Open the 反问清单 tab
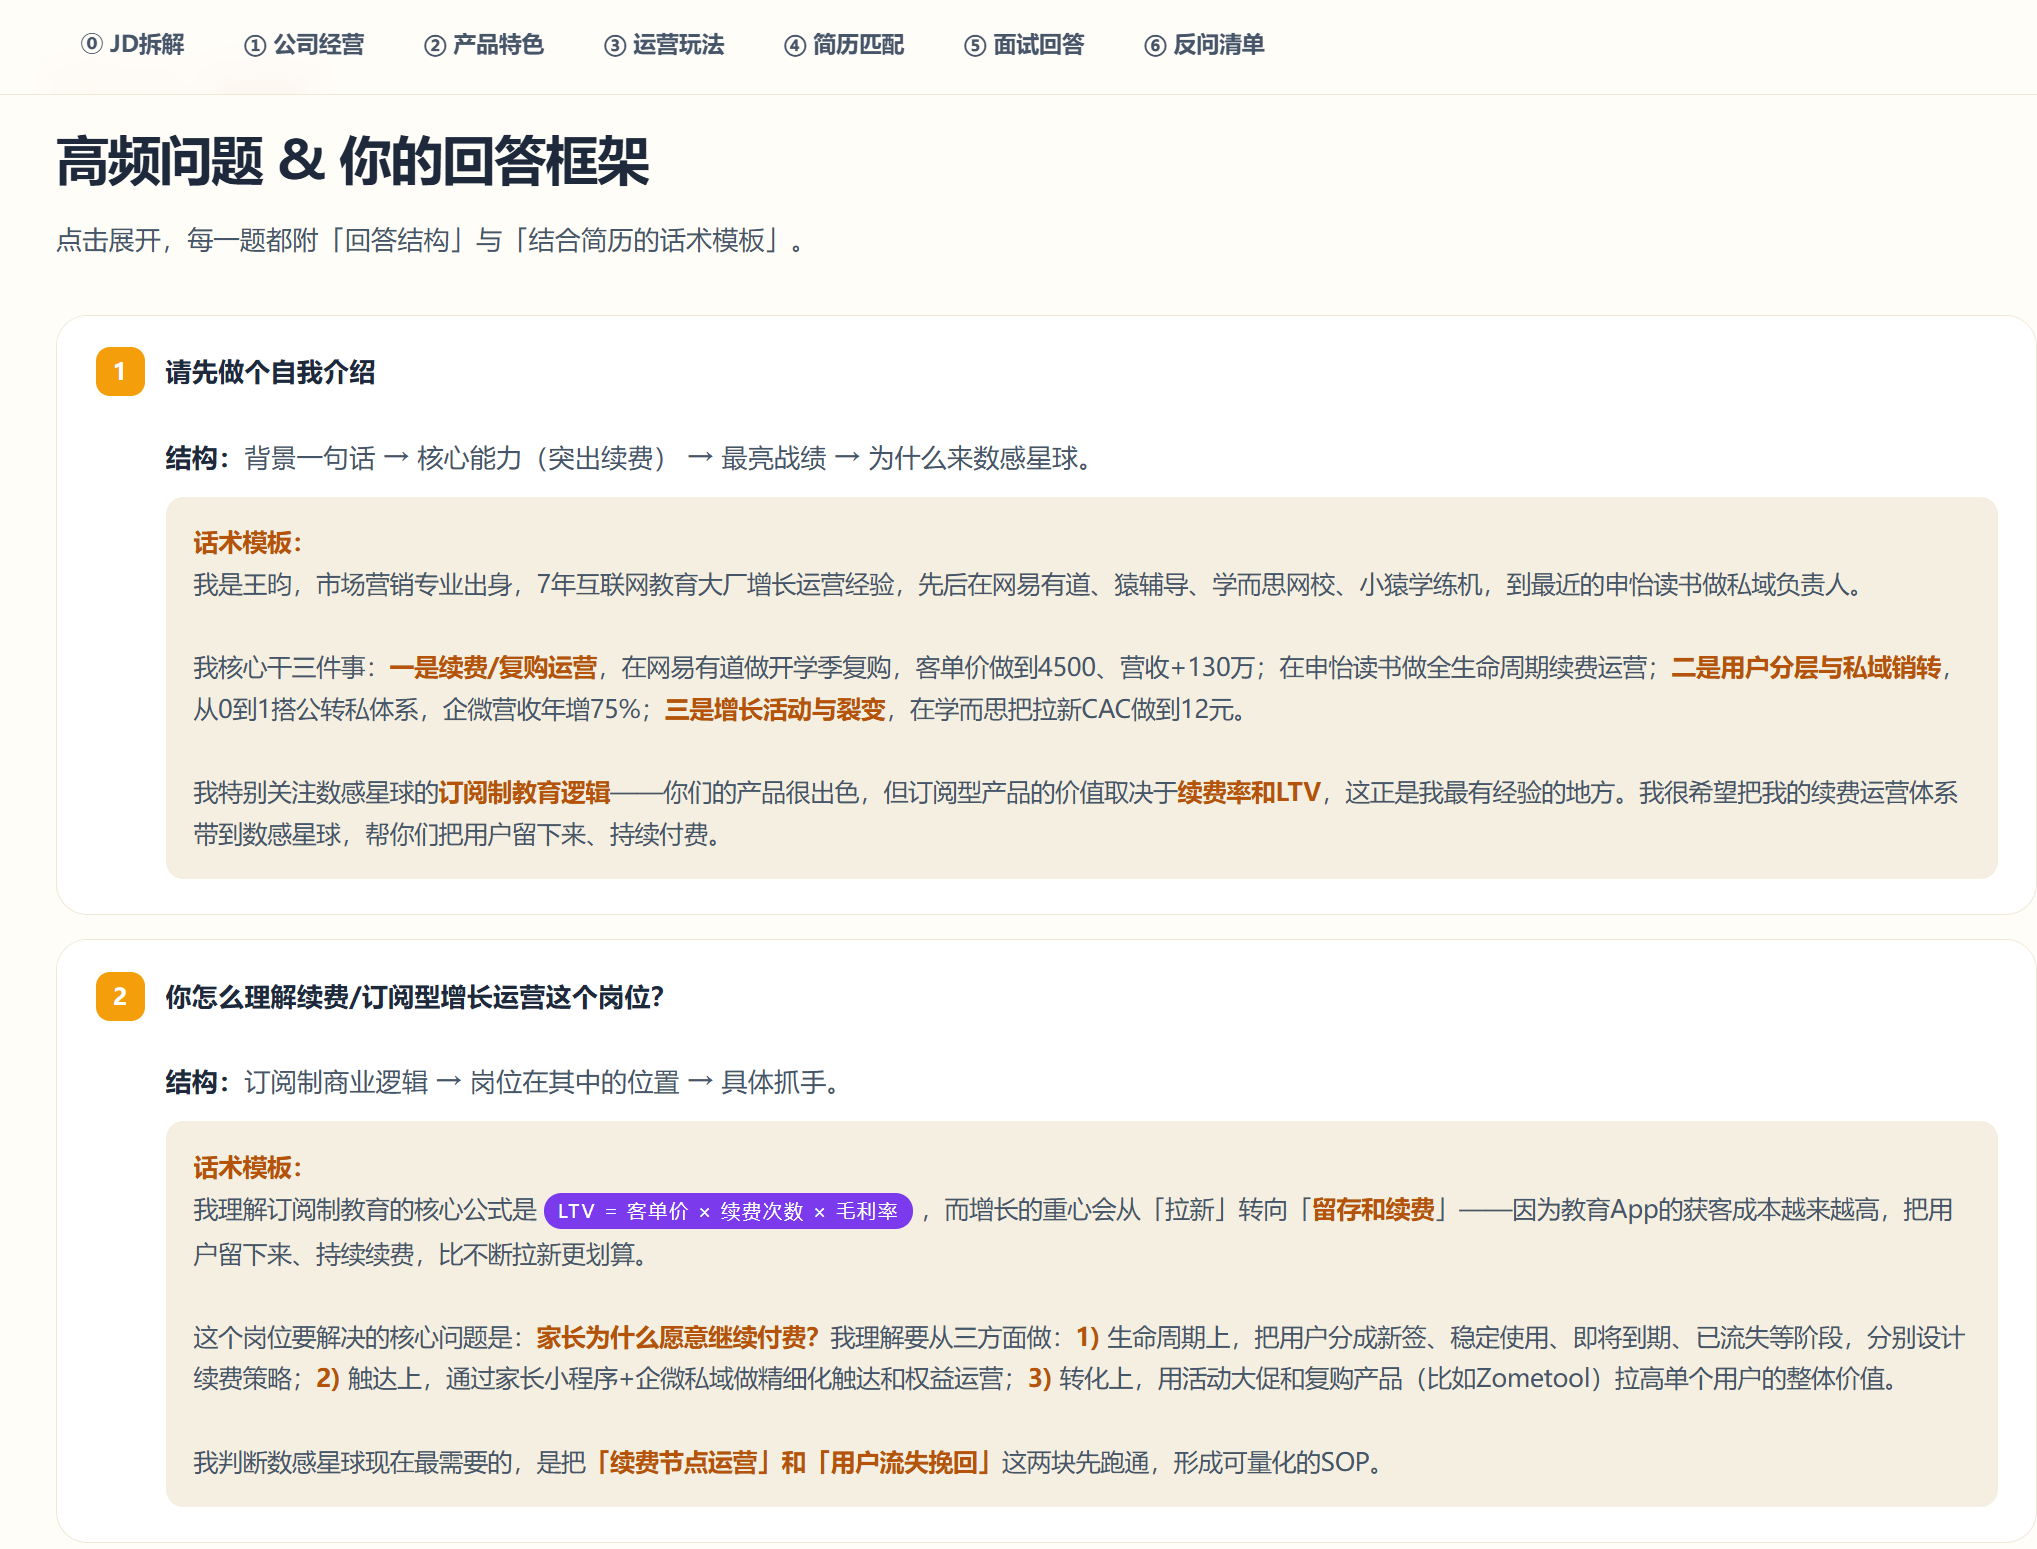The image size is (2037, 1549). point(1204,45)
